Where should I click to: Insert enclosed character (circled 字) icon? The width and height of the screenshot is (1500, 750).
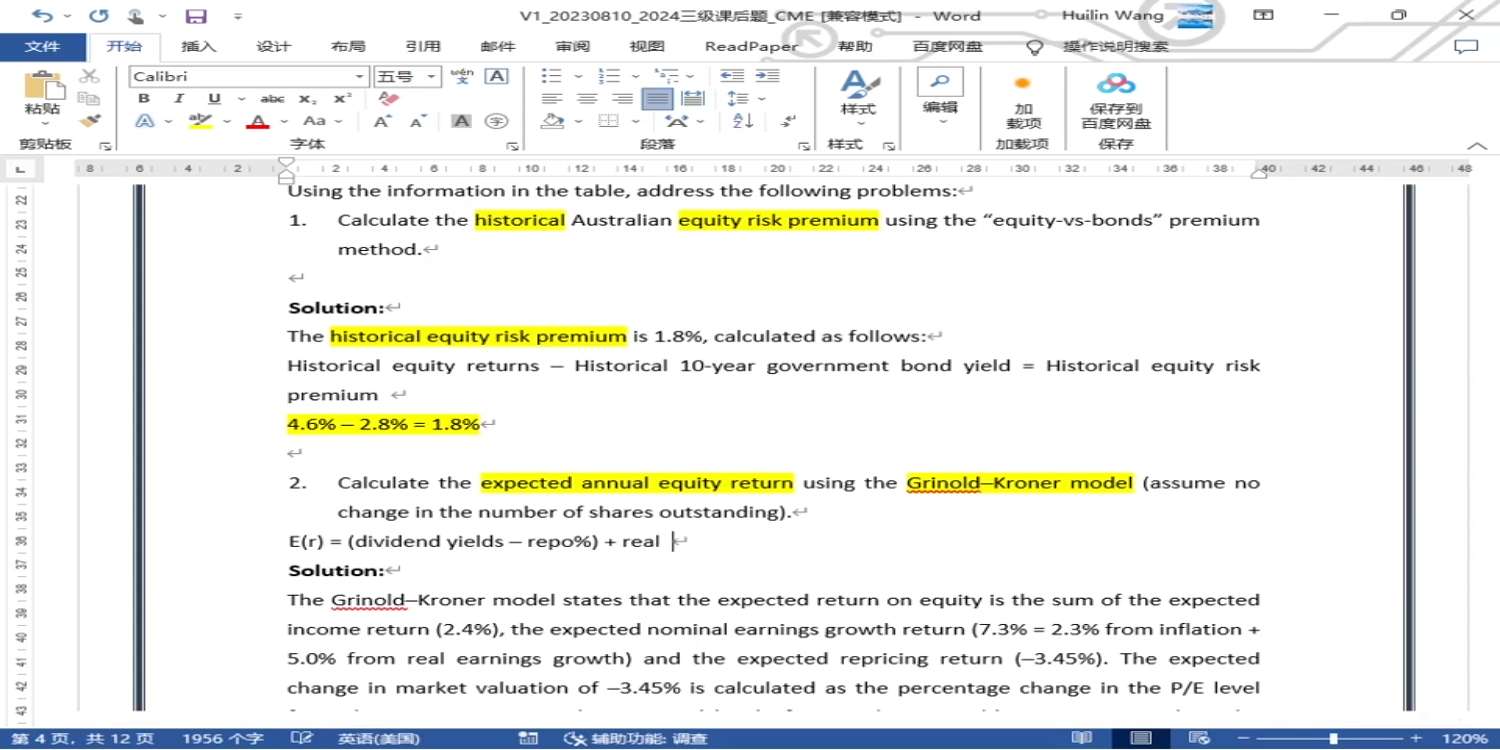click(496, 121)
